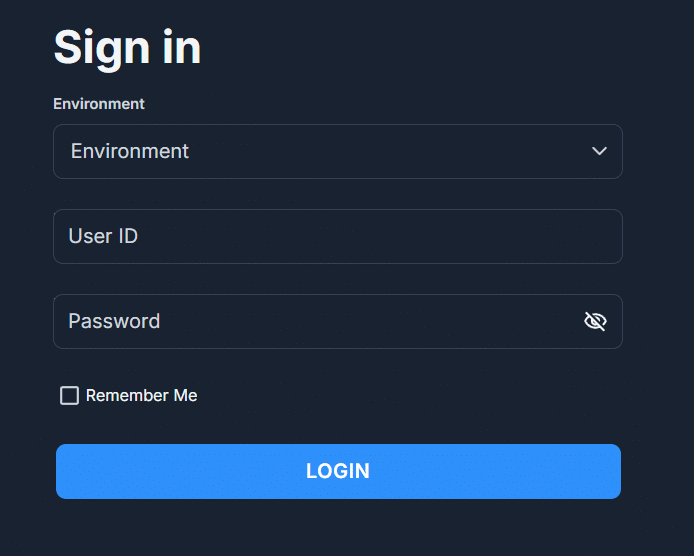Click the crossed-out eye icon
Viewport: 694px width, 556px height.
coord(595,321)
